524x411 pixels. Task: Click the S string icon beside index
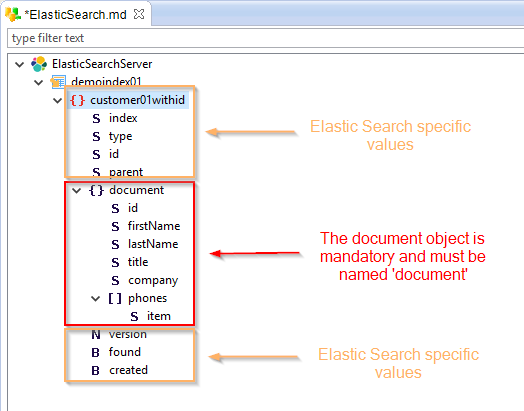click(96, 118)
